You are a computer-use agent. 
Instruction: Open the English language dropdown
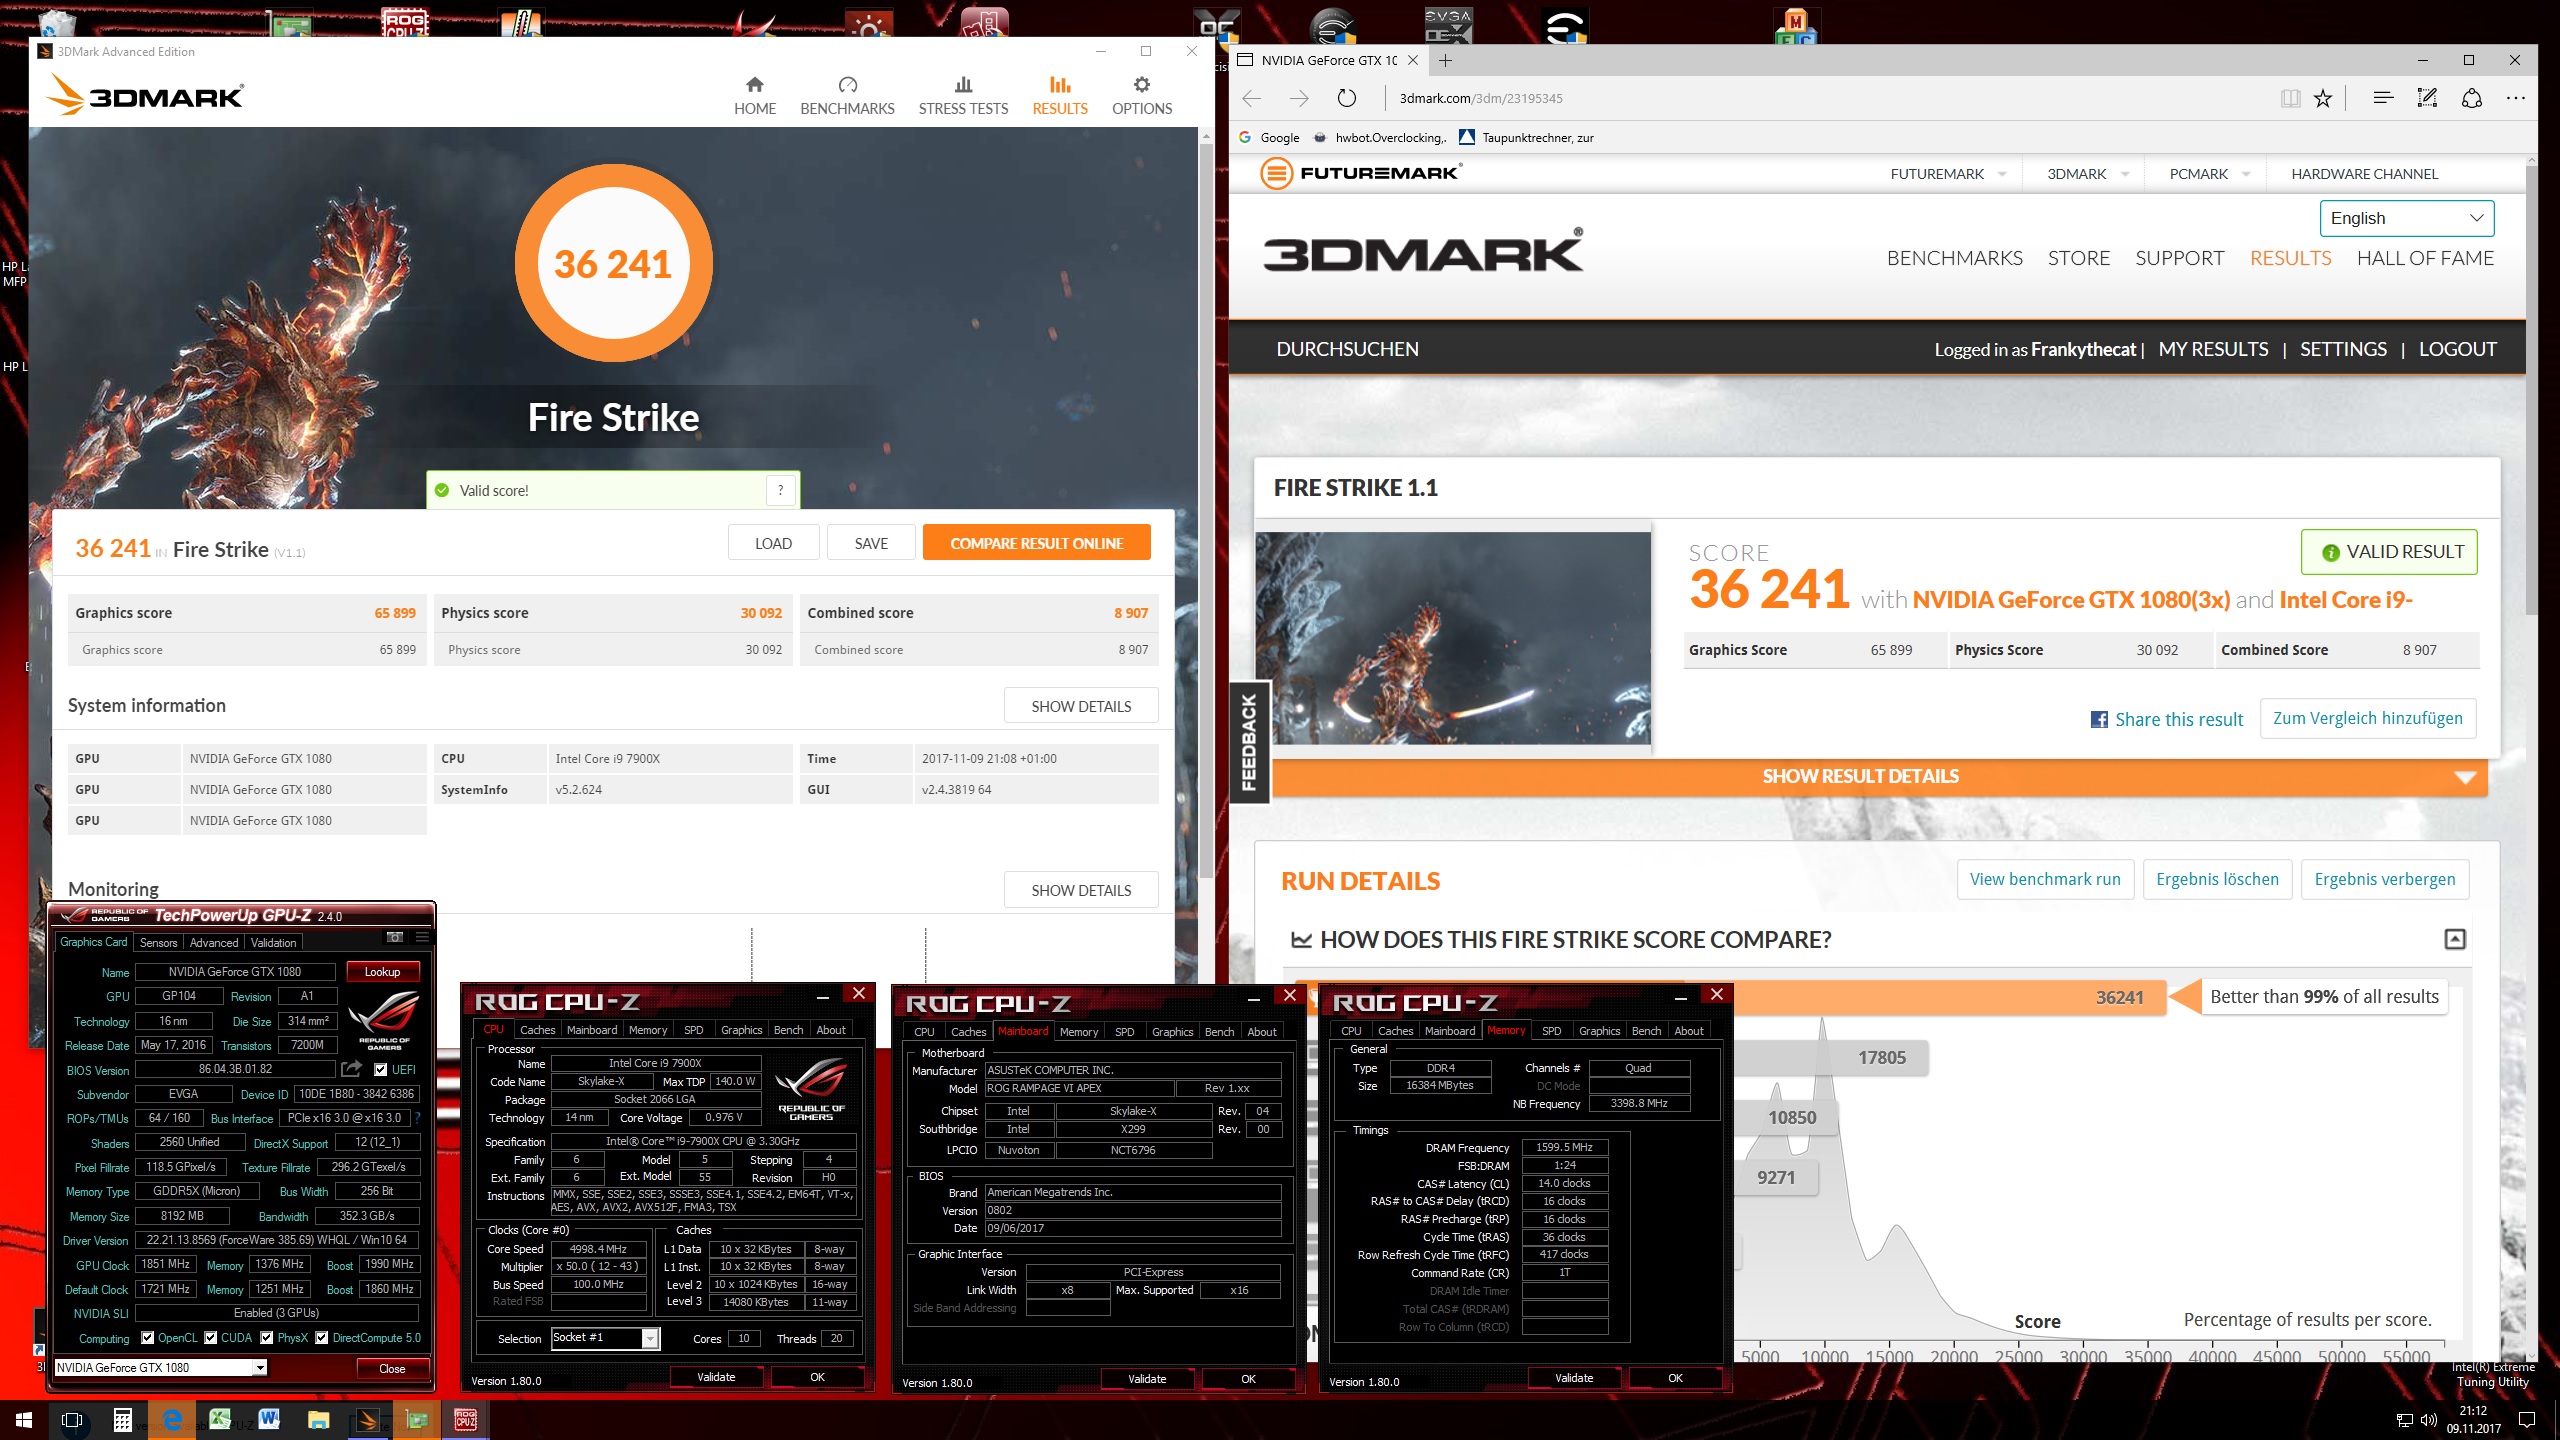point(2406,218)
